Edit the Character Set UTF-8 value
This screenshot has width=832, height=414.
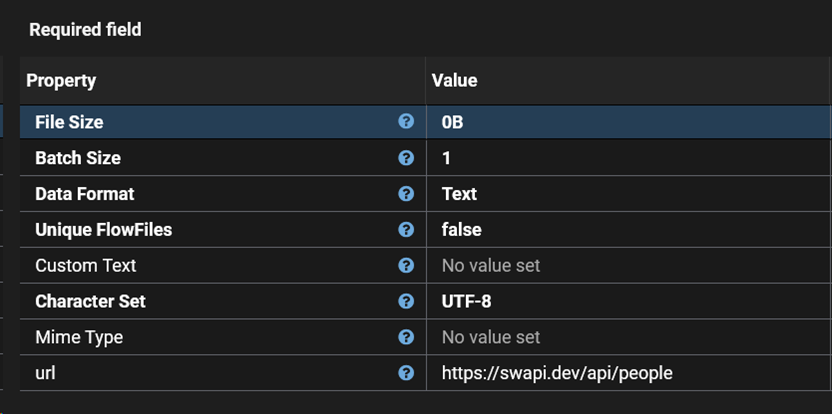tap(466, 301)
